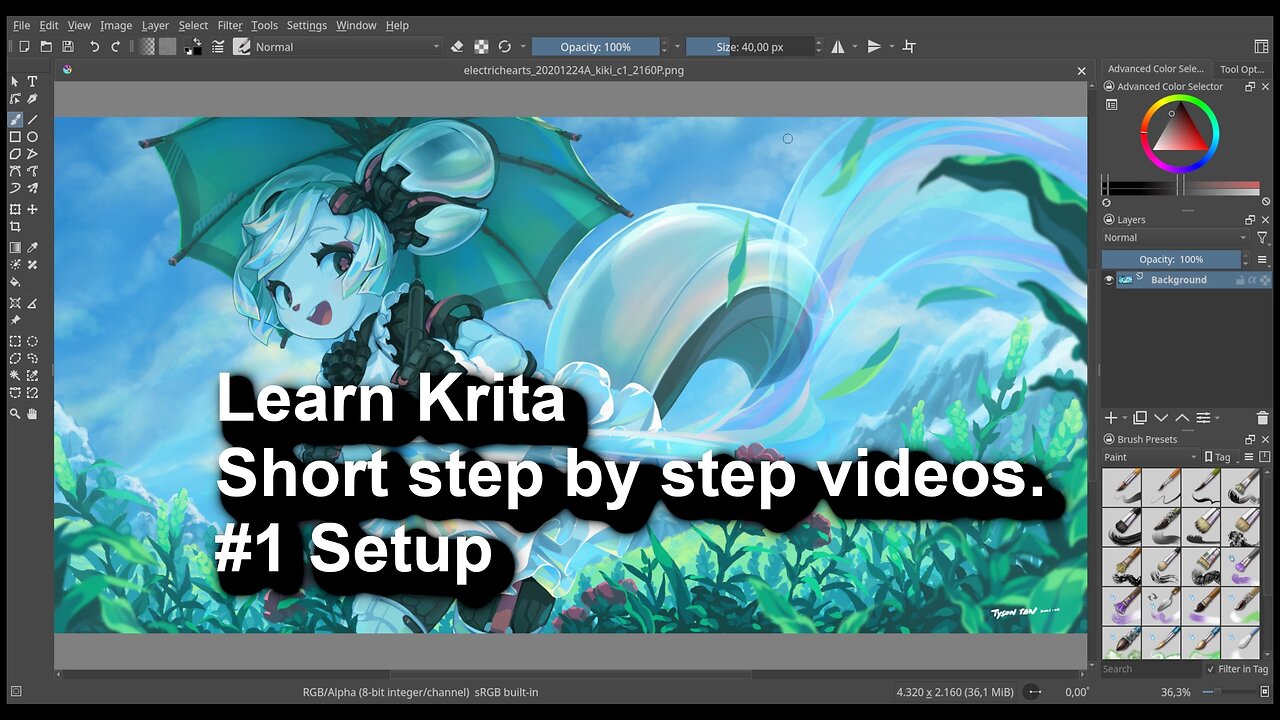Move layer up arrow in Layers
The height and width of the screenshot is (720, 1280).
(x=1182, y=417)
